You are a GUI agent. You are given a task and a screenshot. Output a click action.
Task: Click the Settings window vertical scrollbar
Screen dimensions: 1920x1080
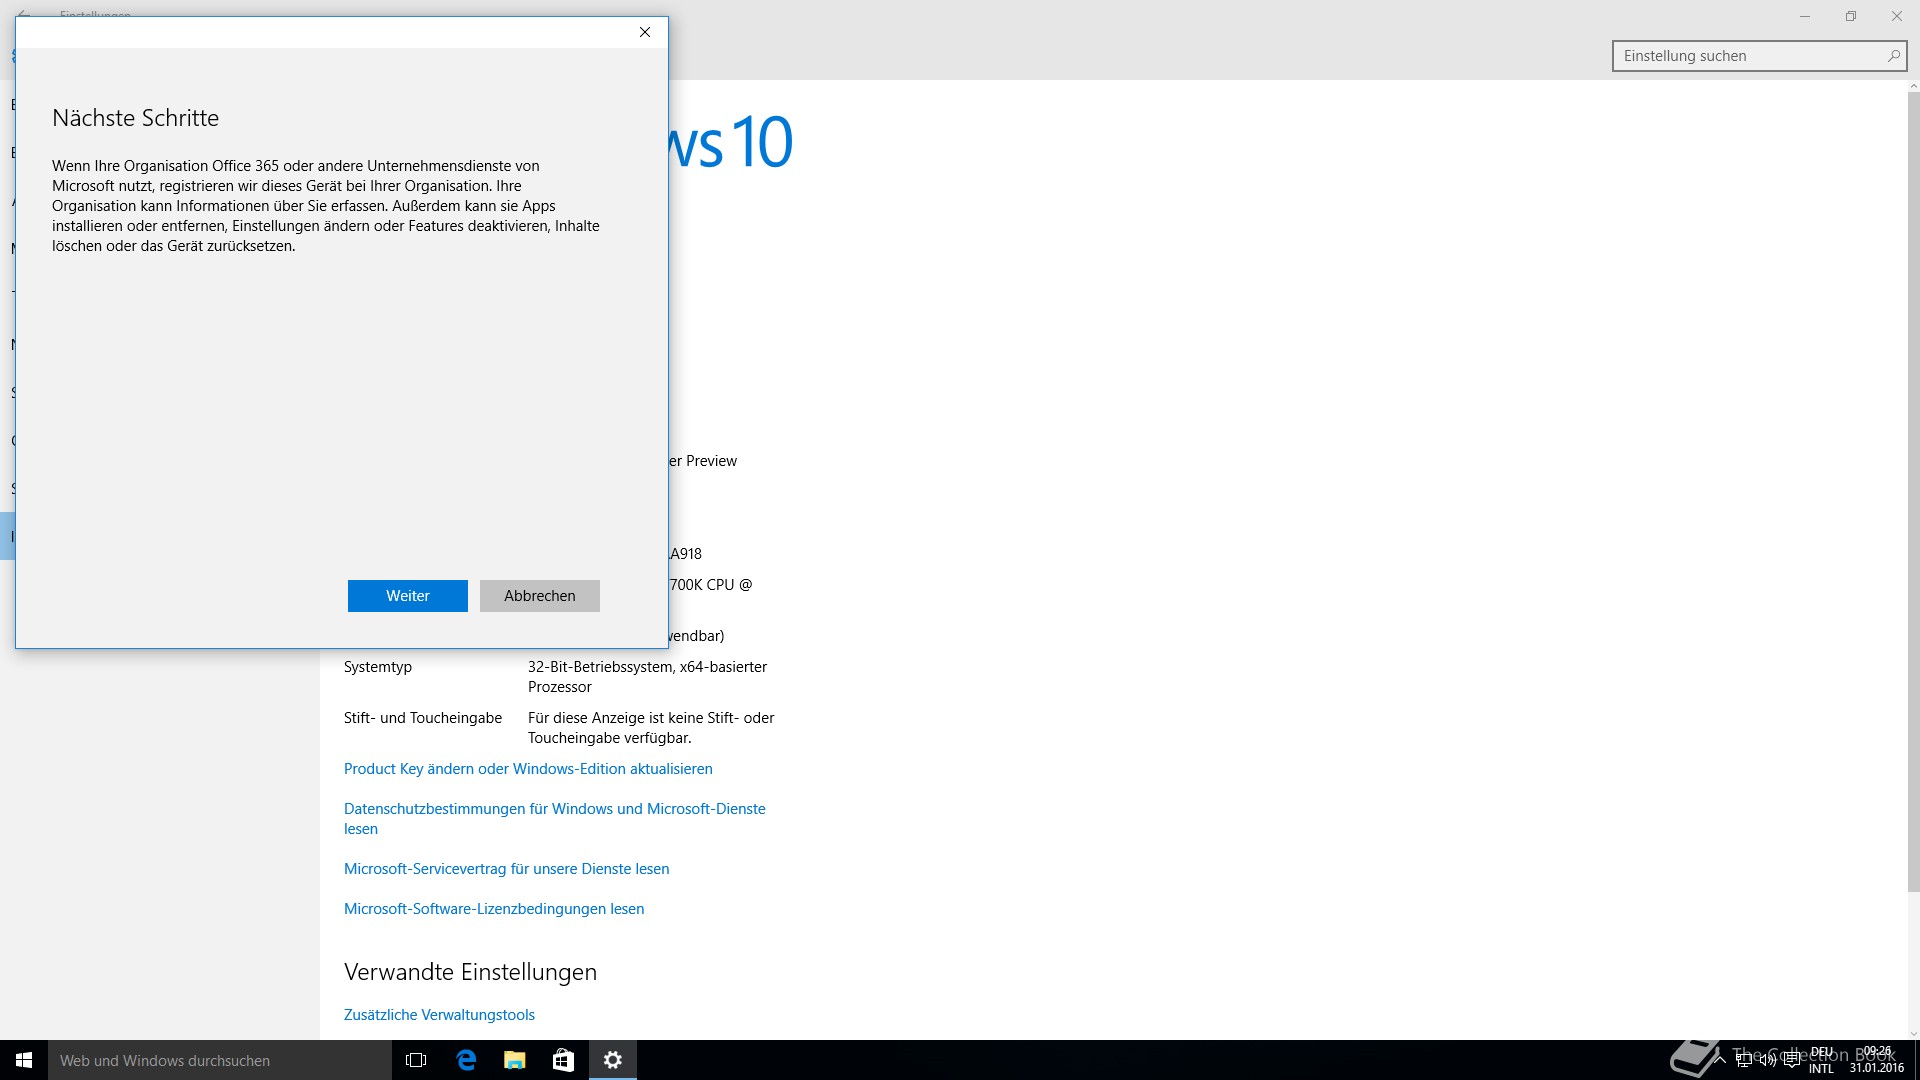1913,492
